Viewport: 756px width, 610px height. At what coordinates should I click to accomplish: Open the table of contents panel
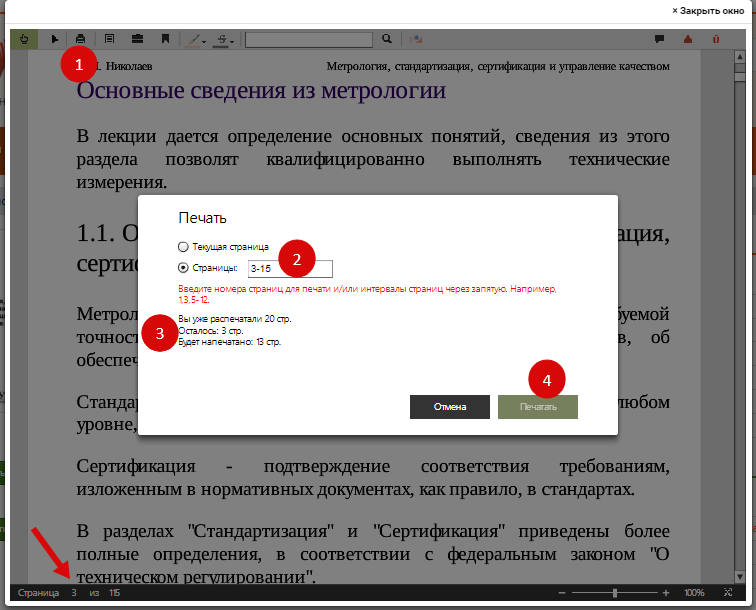109,39
